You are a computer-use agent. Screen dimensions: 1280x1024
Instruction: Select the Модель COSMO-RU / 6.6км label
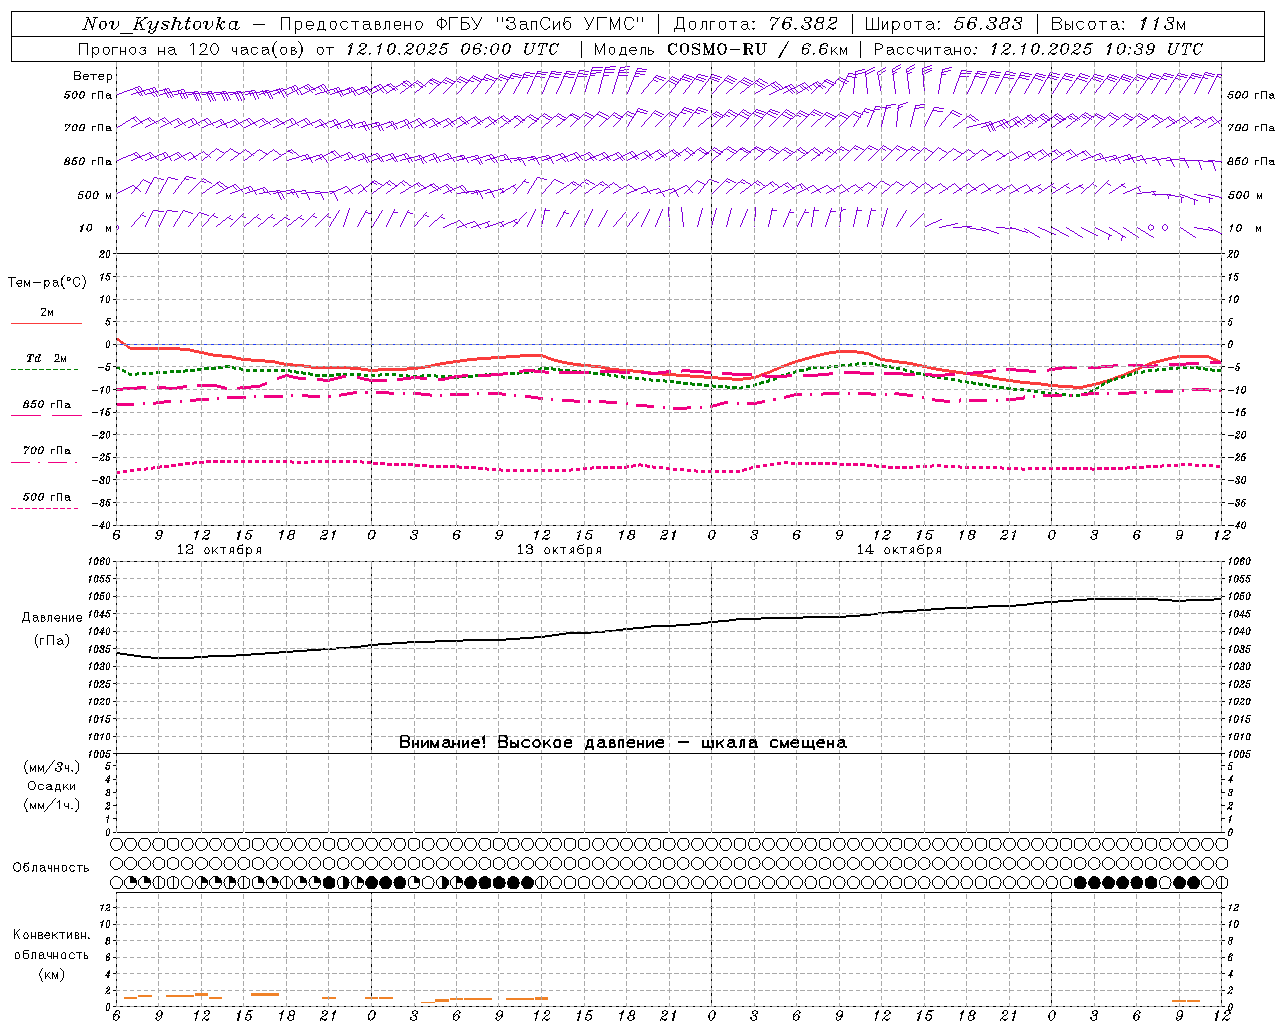(720, 49)
